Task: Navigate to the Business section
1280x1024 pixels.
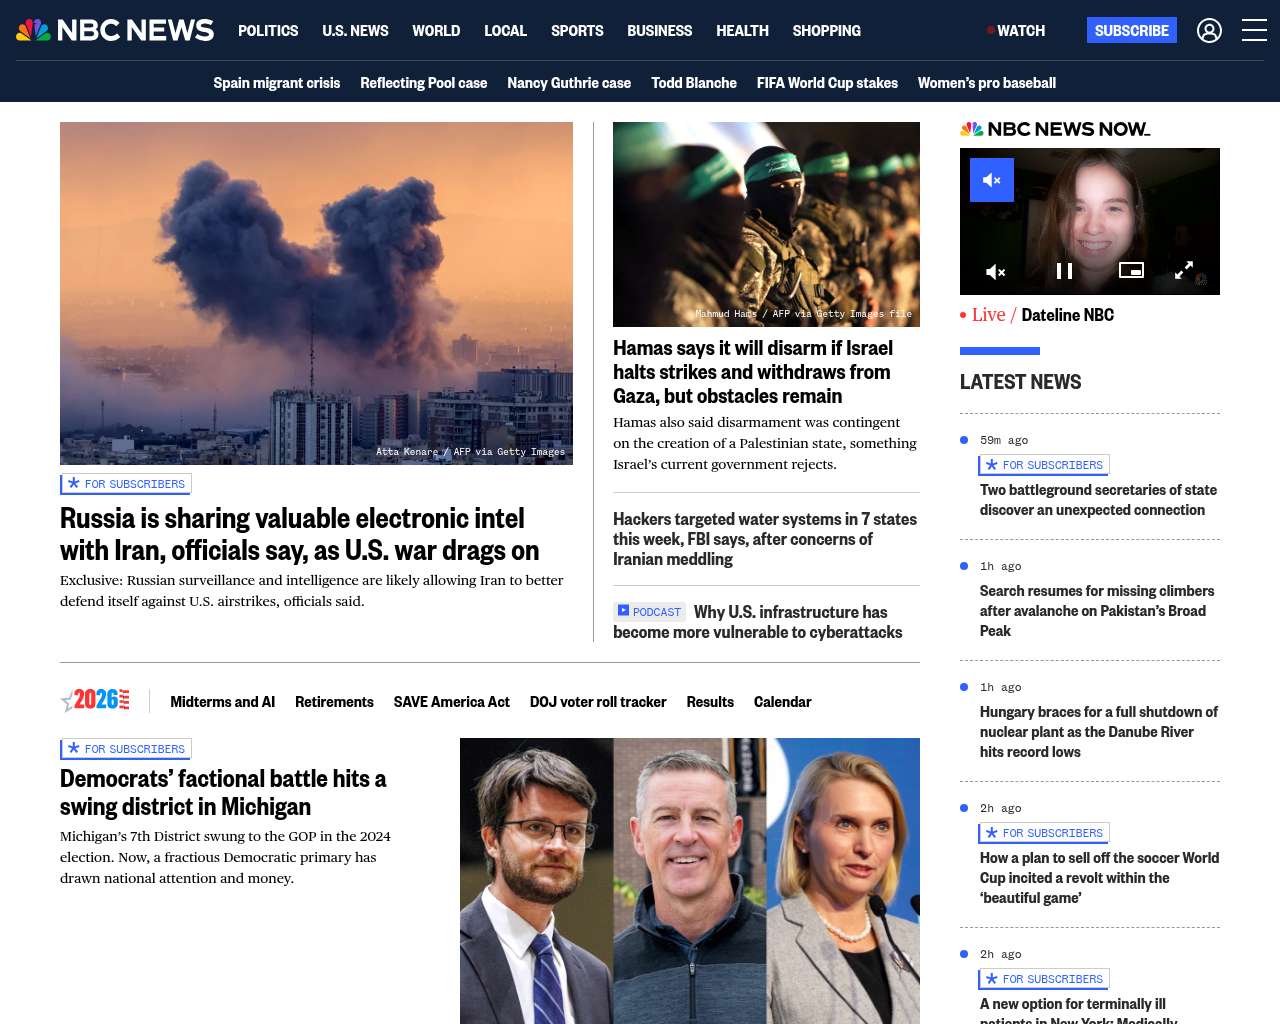Action: pyautogui.click(x=659, y=31)
